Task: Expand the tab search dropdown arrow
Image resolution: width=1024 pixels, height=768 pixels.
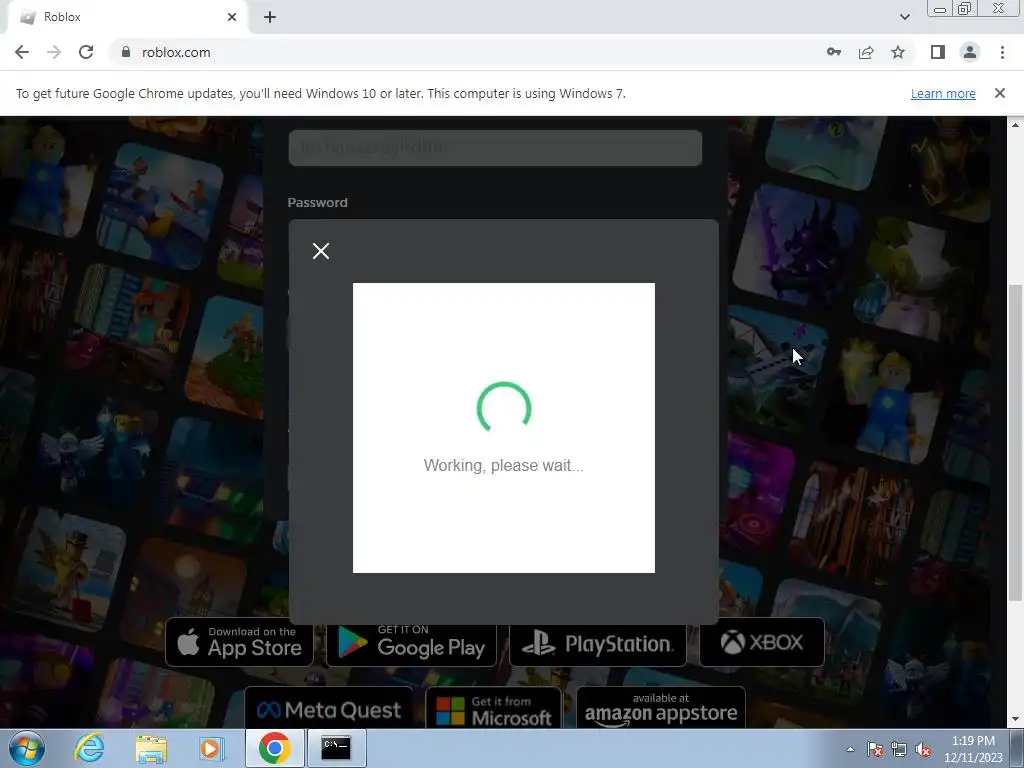Action: click(904, 17)
